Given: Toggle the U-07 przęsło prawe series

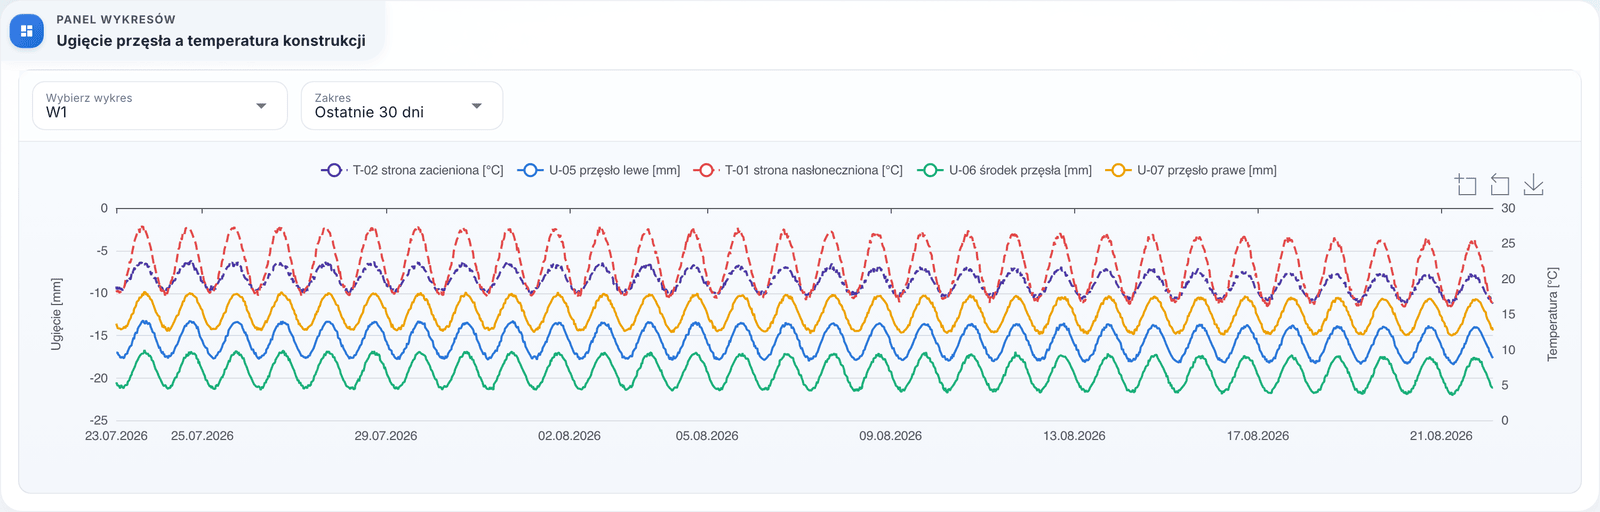Looking at the screenshot, I should tap(1190, 171).
